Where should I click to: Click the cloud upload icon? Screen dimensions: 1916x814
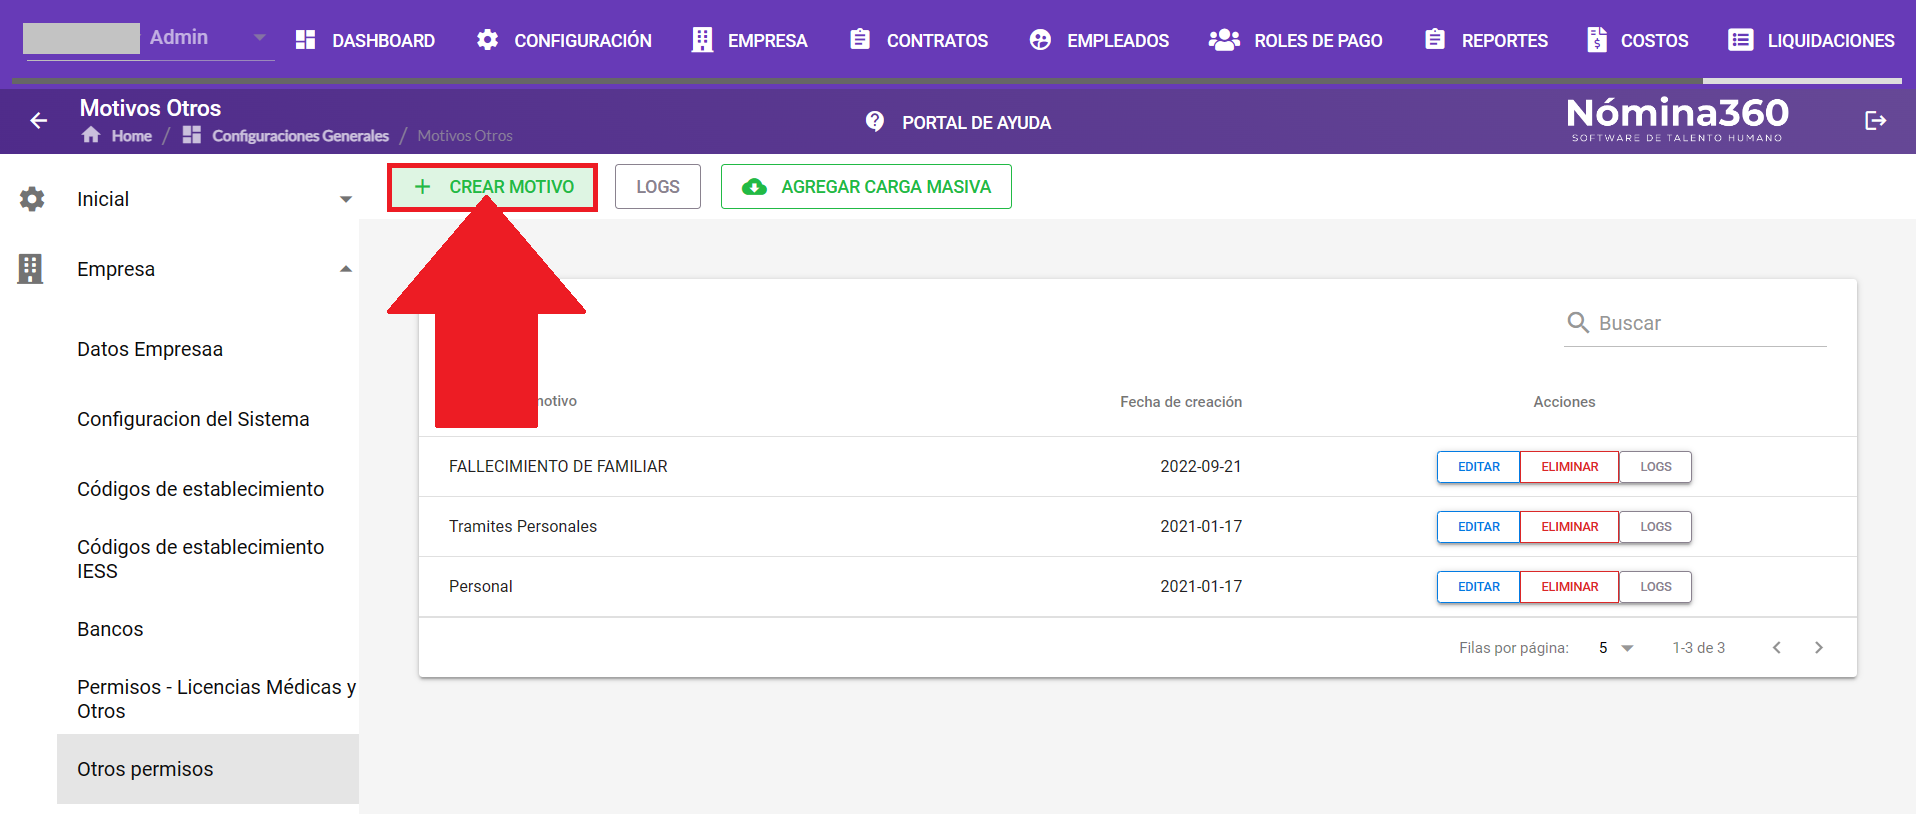pyautogui.click(x=755, y=187)
